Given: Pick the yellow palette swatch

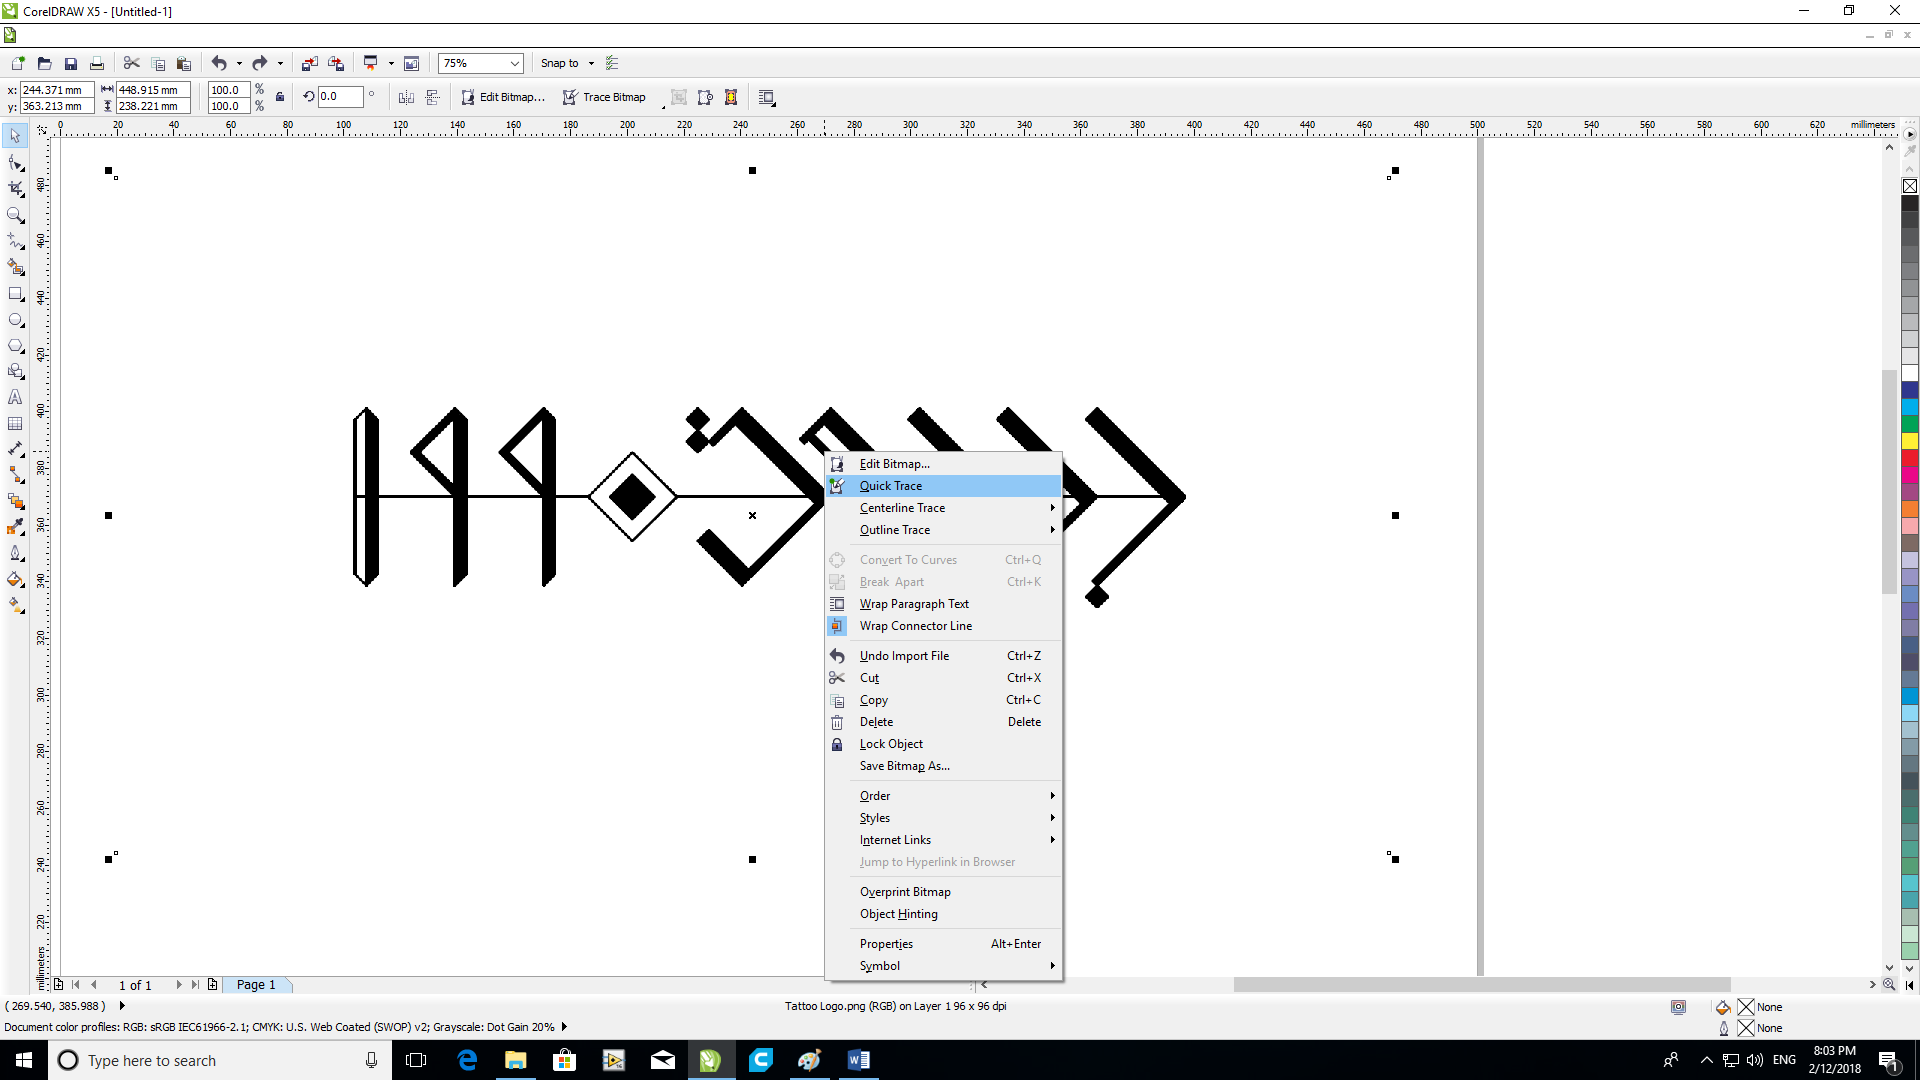Looking at the screenshot, I should 1909,441.
